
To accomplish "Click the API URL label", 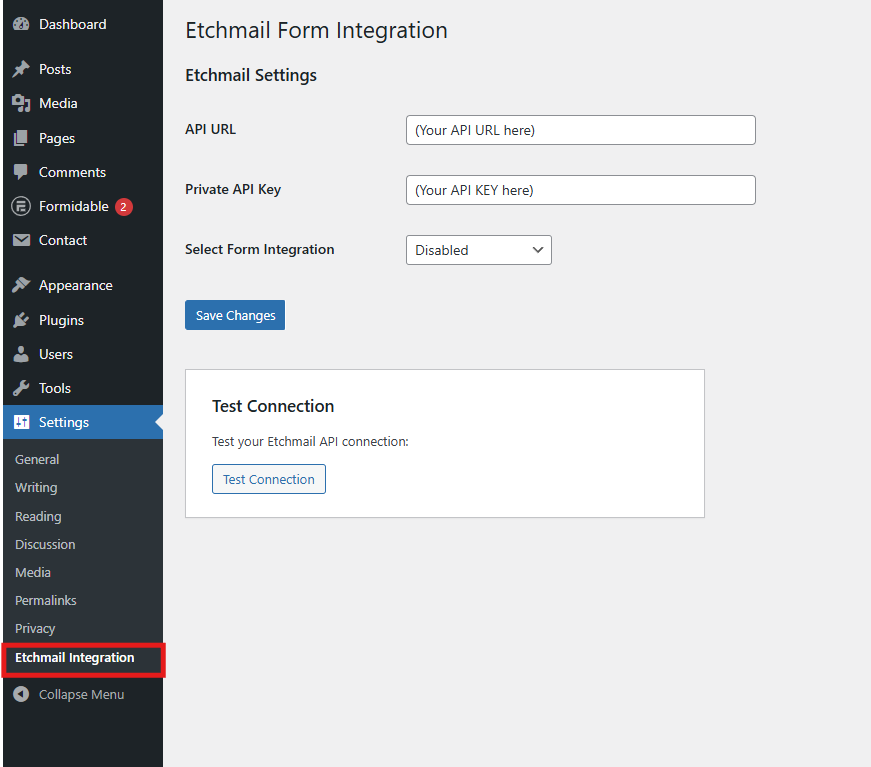I will pyautogui.click(x=211, y=129).
